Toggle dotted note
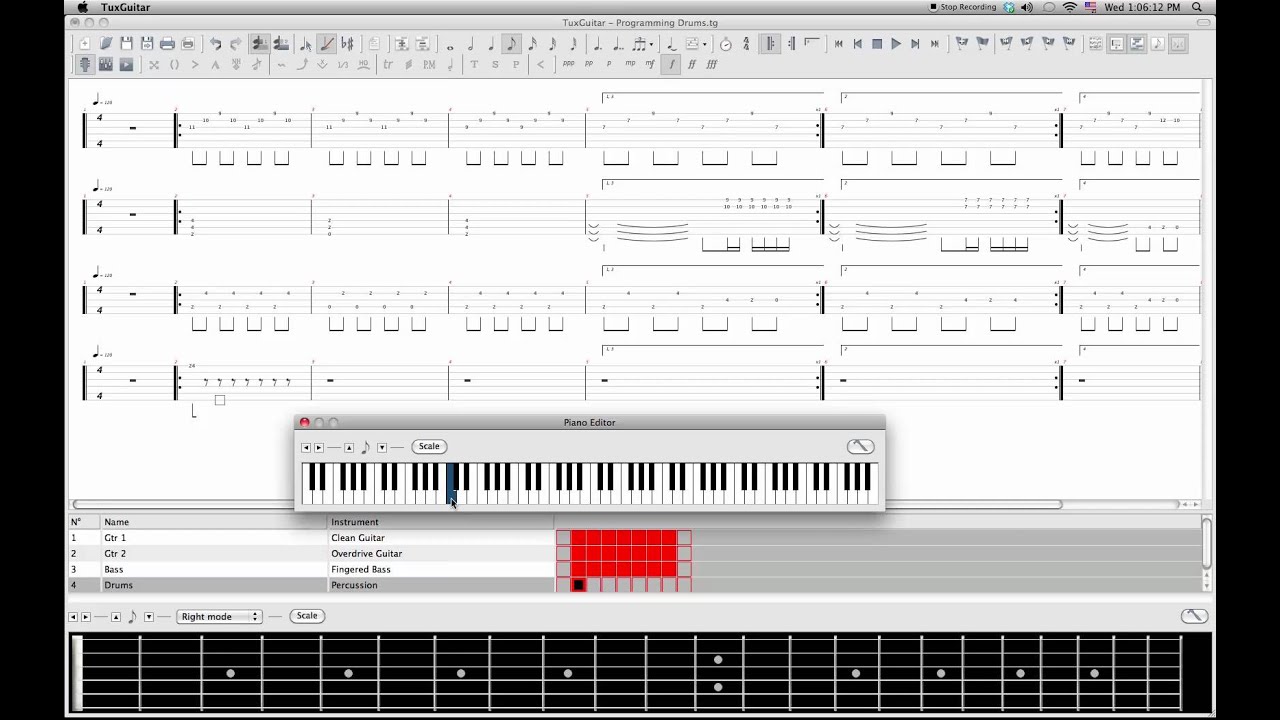Viewport: 1280px width, 720px height. [x=597, y=44]
